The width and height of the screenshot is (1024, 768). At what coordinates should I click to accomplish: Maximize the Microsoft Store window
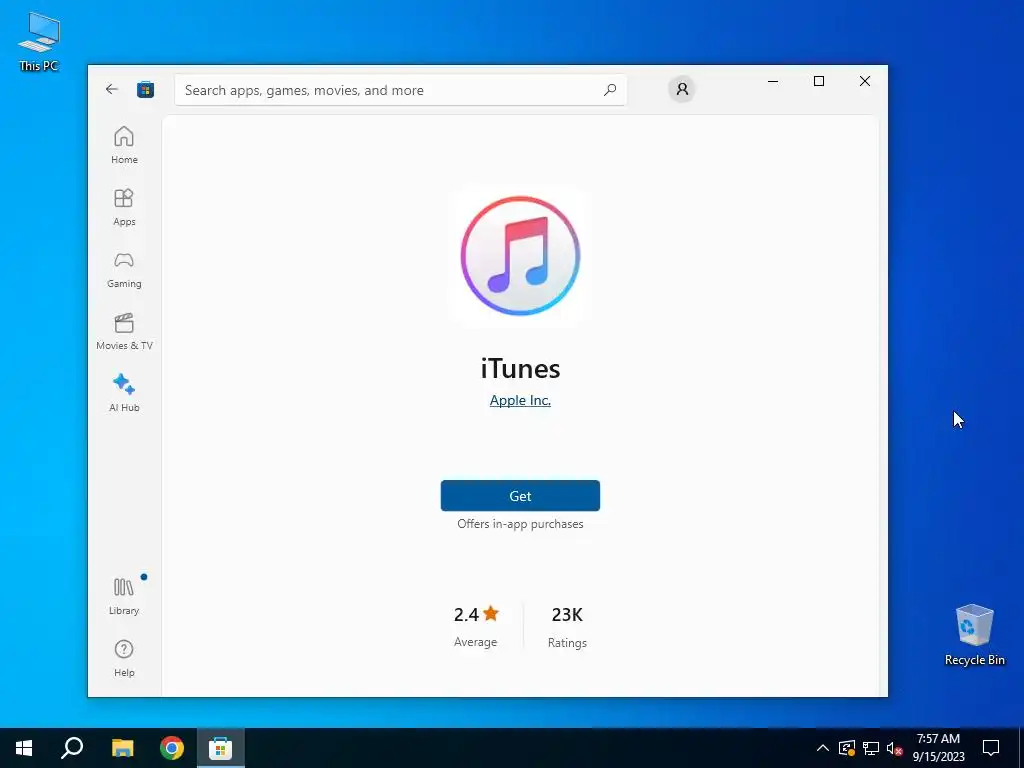[x=819, y=81]
